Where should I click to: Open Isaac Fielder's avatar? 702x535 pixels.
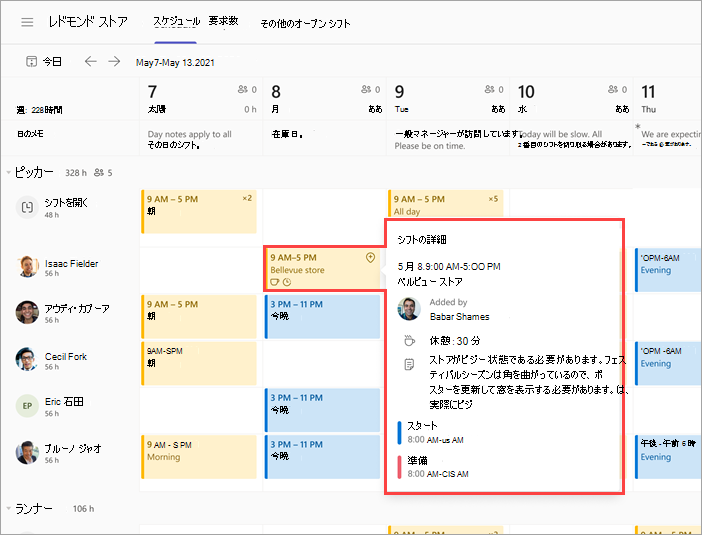pos(27,266)
